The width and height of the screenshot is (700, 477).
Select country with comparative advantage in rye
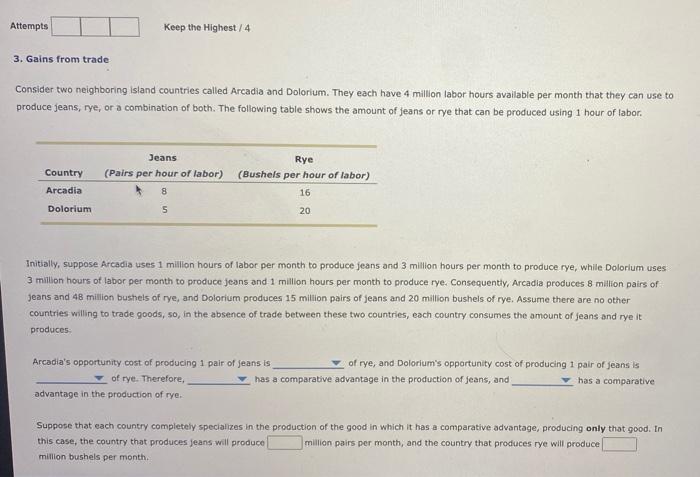click(x=542, y=381)
